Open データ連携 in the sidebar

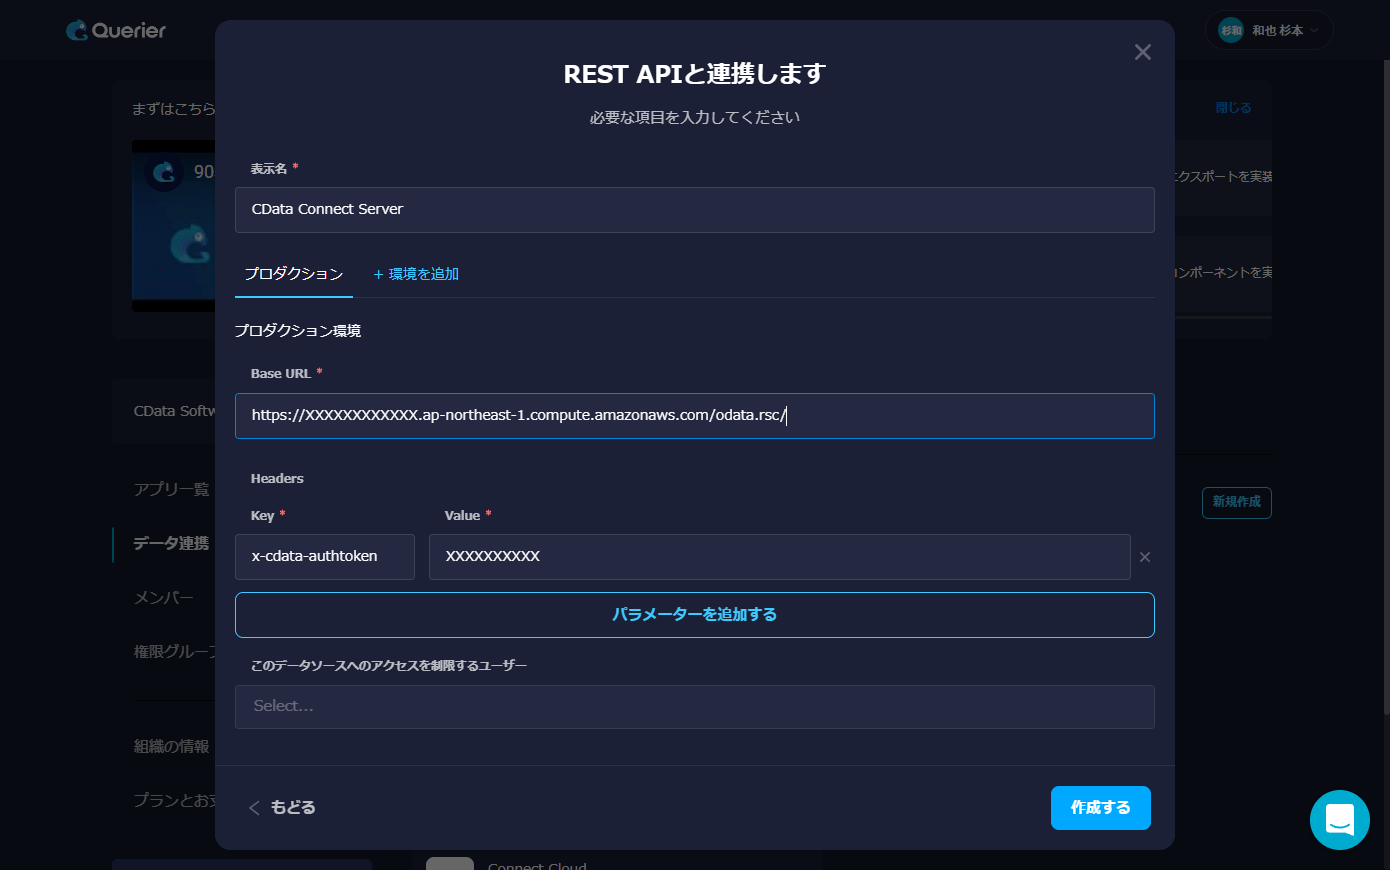[x=171, y=543]
